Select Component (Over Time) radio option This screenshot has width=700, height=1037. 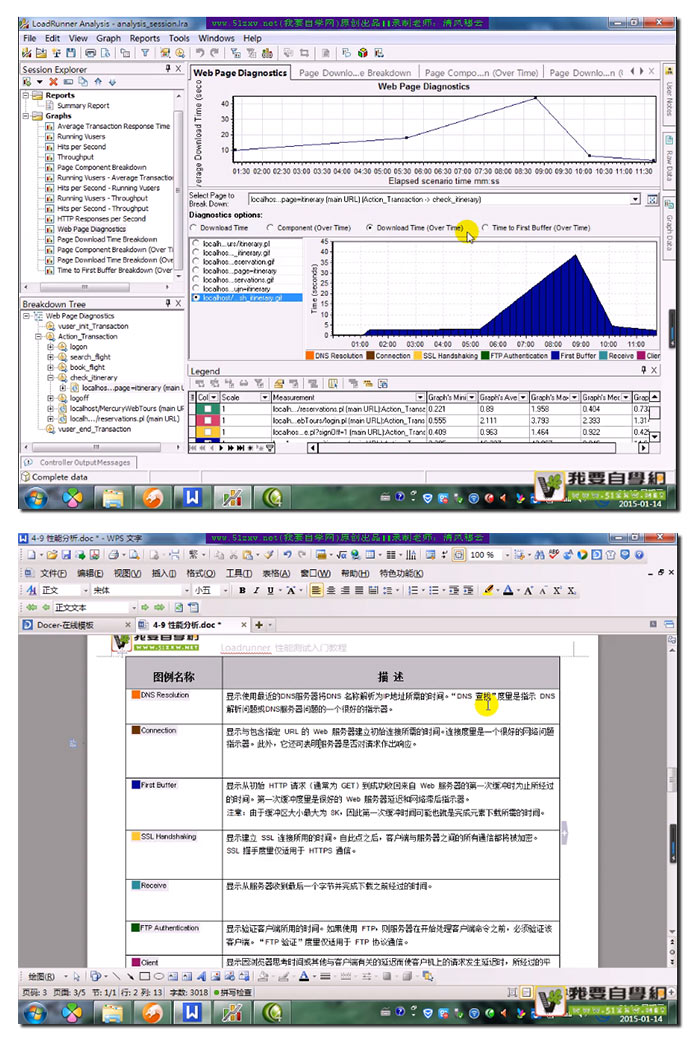270,228
